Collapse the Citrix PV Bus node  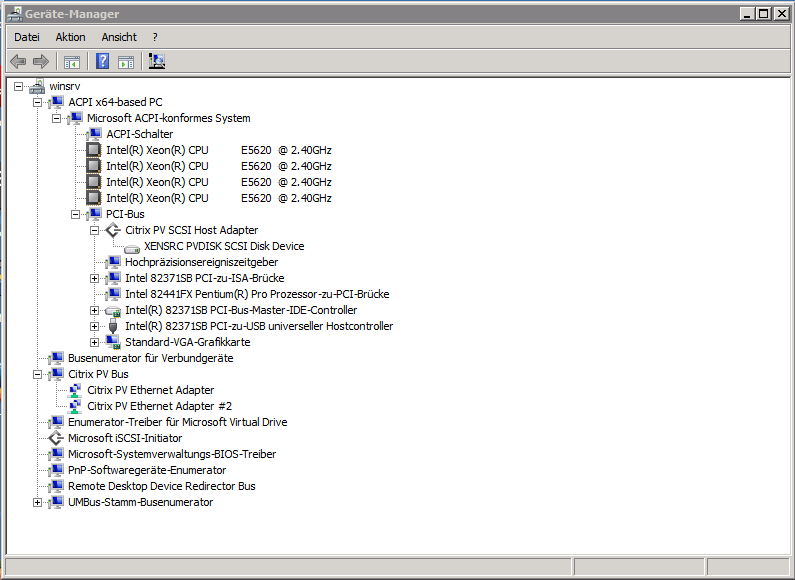coord(37,375)
